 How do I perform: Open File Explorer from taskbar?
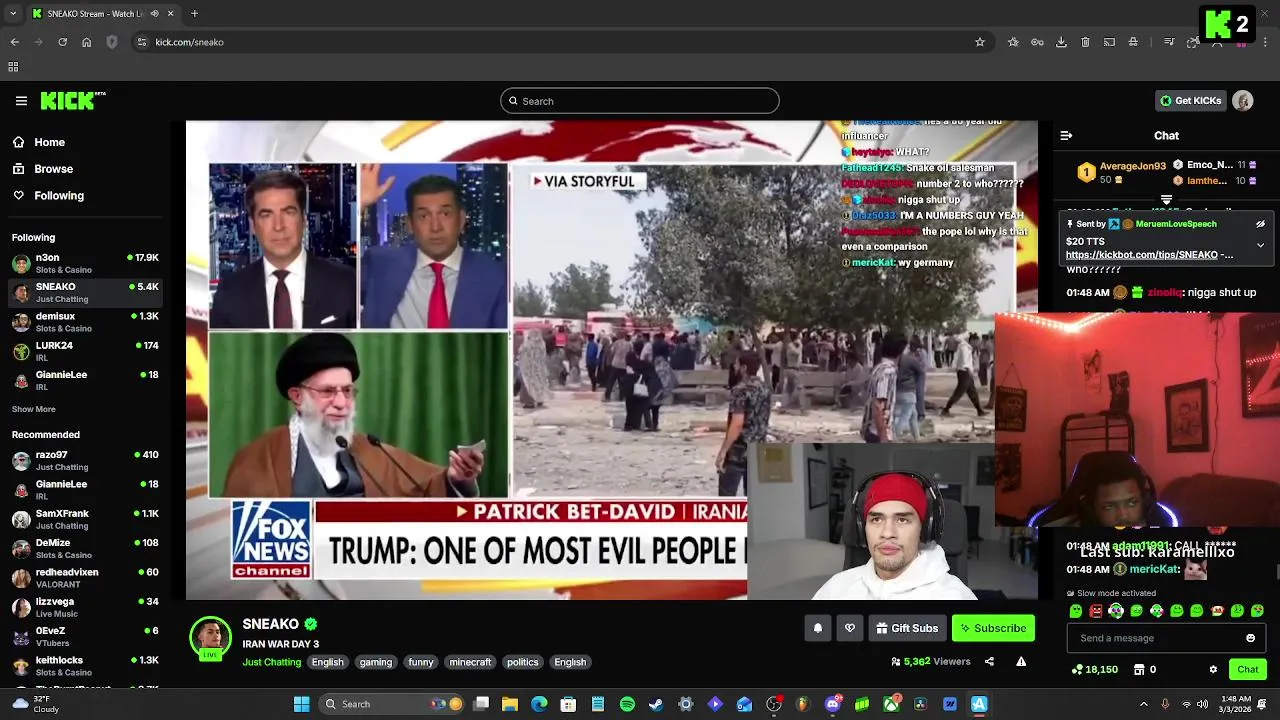[510, 704]
